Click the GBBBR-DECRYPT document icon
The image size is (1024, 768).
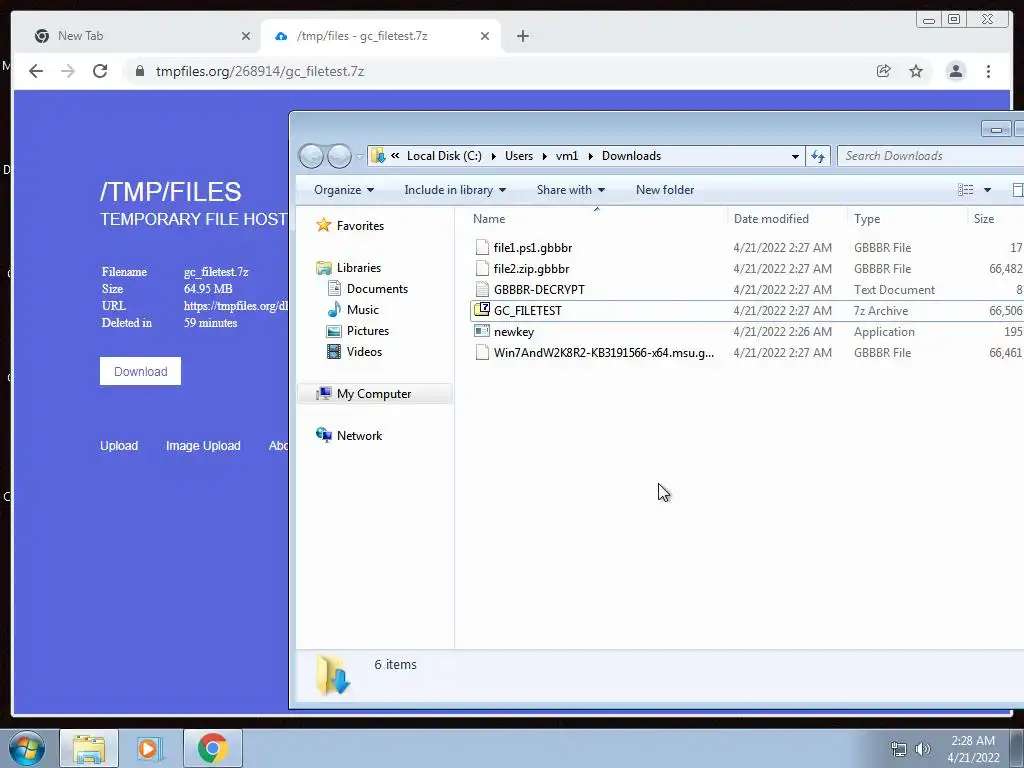click(482, 289)
